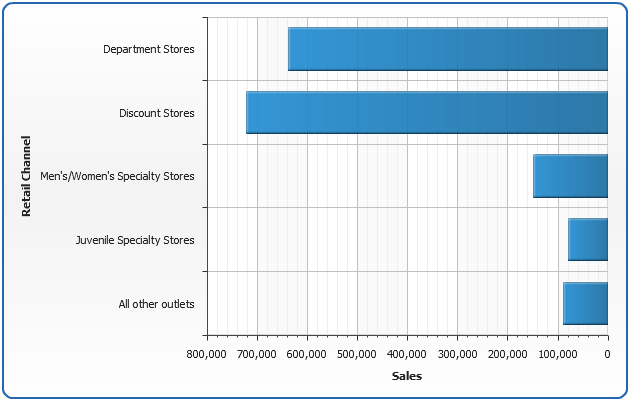Viewport: 630px width, 401px height.
Task: Select the 600,000 tick label
Action: pyautogui.click(x=307, y=354)
